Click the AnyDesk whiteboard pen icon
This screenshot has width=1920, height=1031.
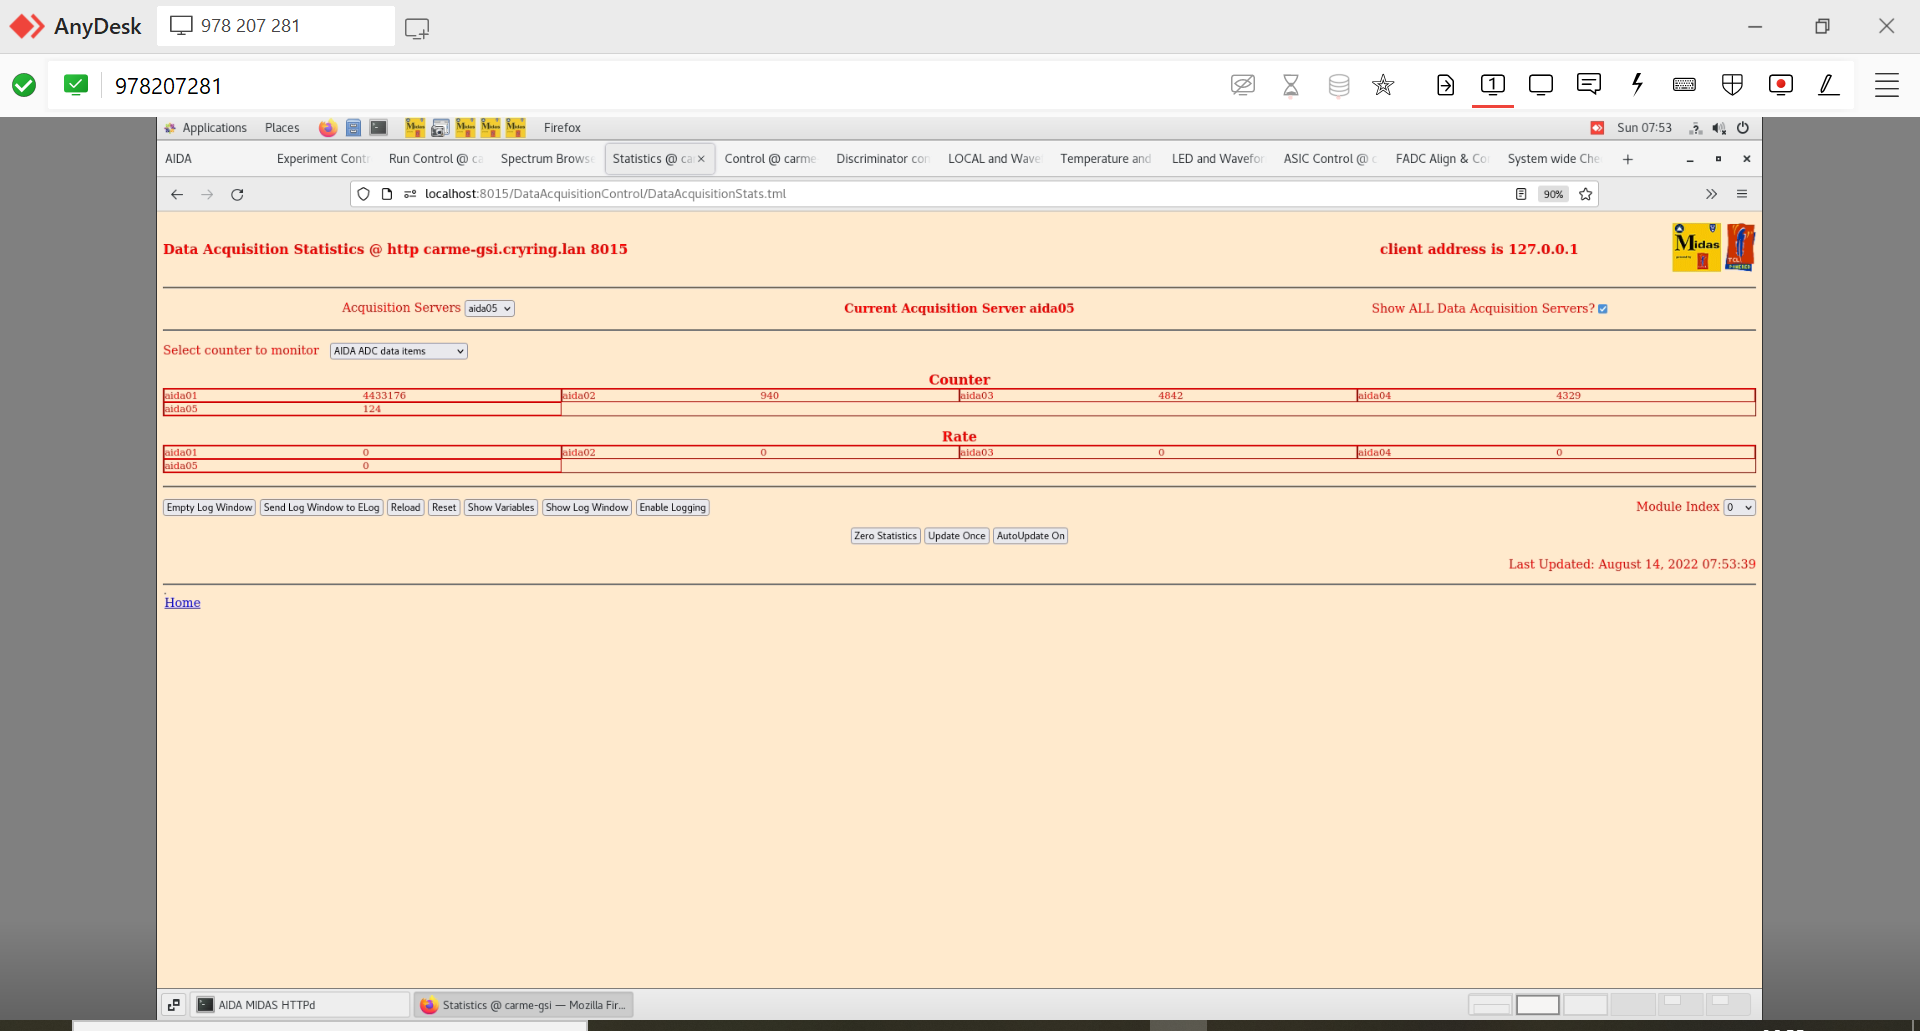click(x=1828, y=85)
